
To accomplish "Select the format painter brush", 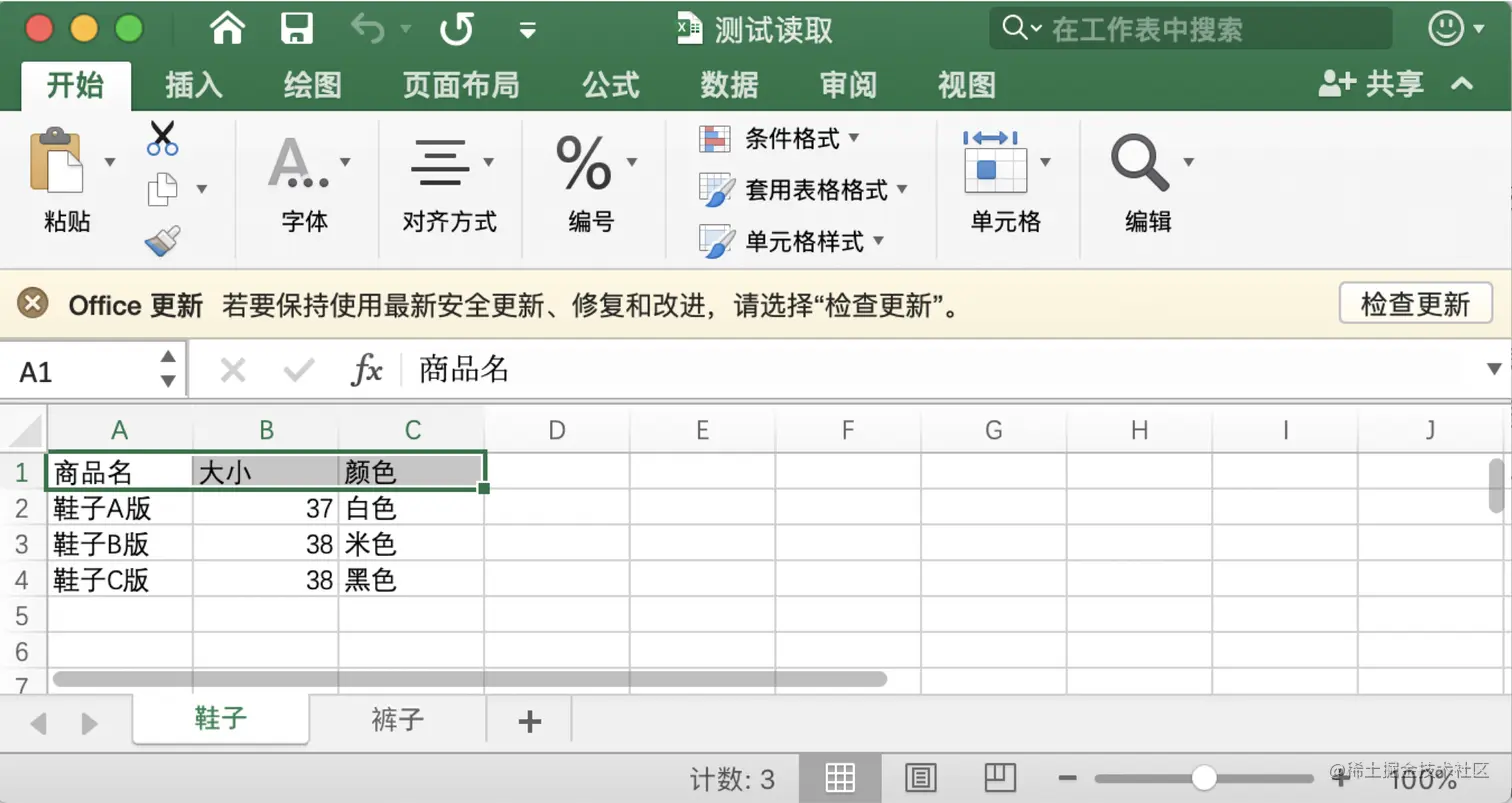I will (x=162, y=240).
